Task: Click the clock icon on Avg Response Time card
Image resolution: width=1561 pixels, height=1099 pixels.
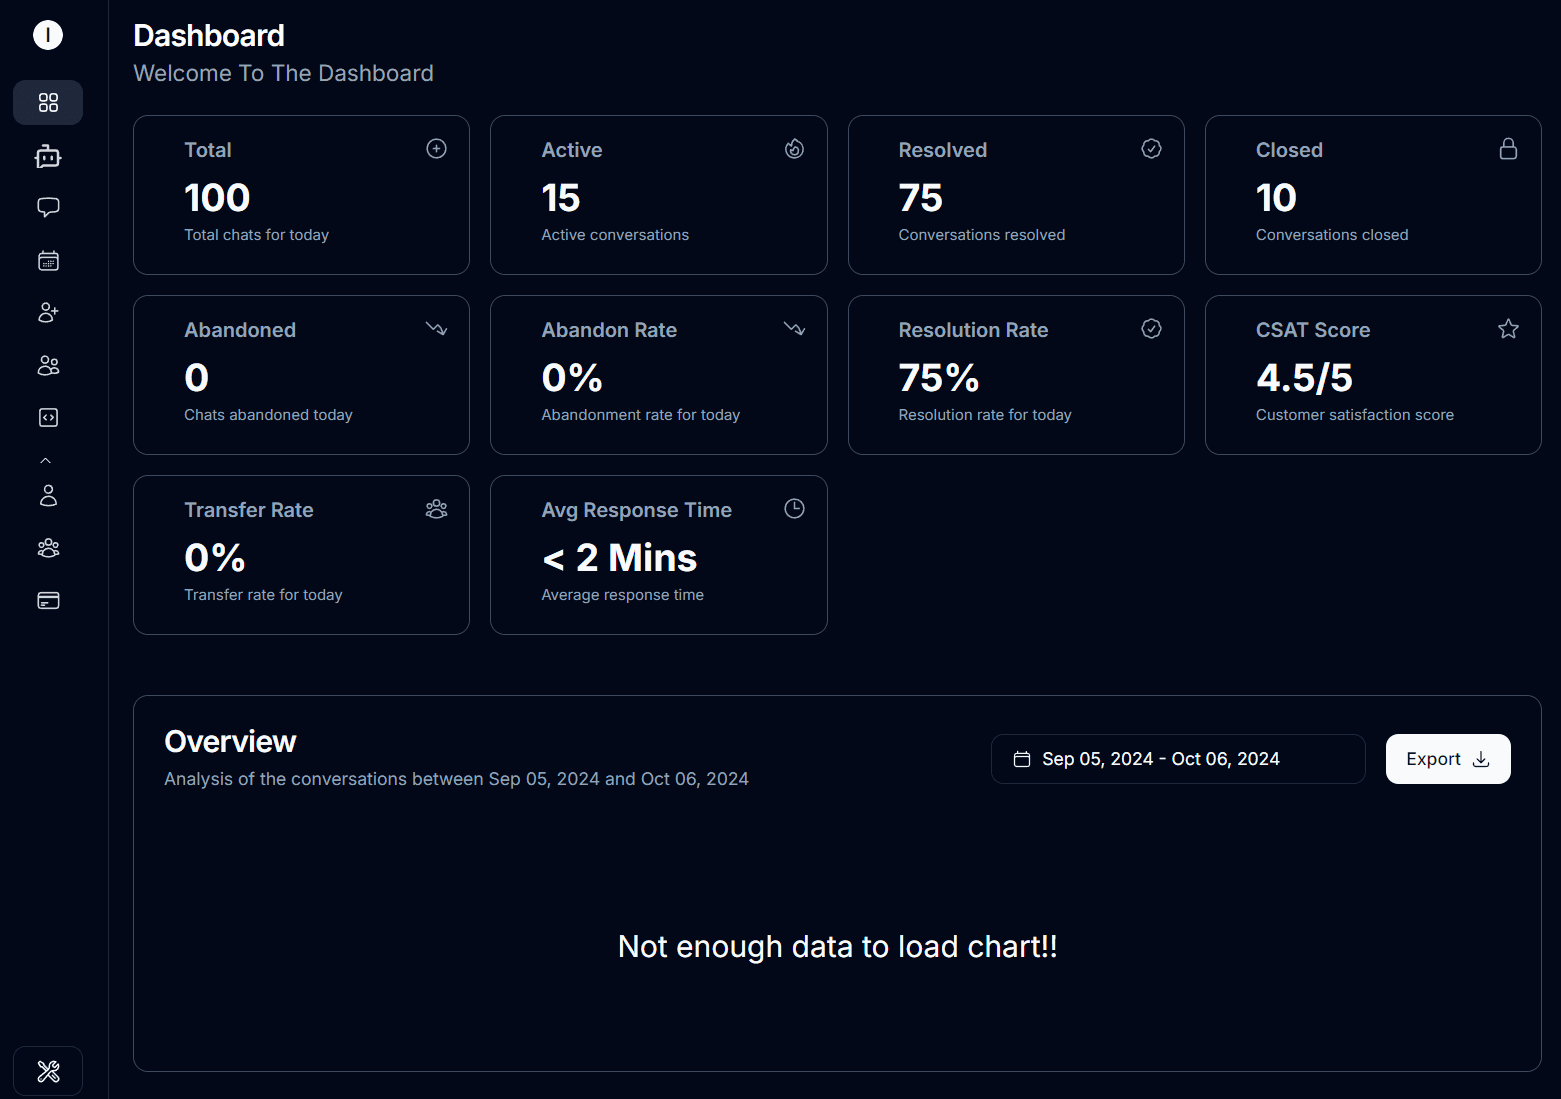Action: (794, 508)
